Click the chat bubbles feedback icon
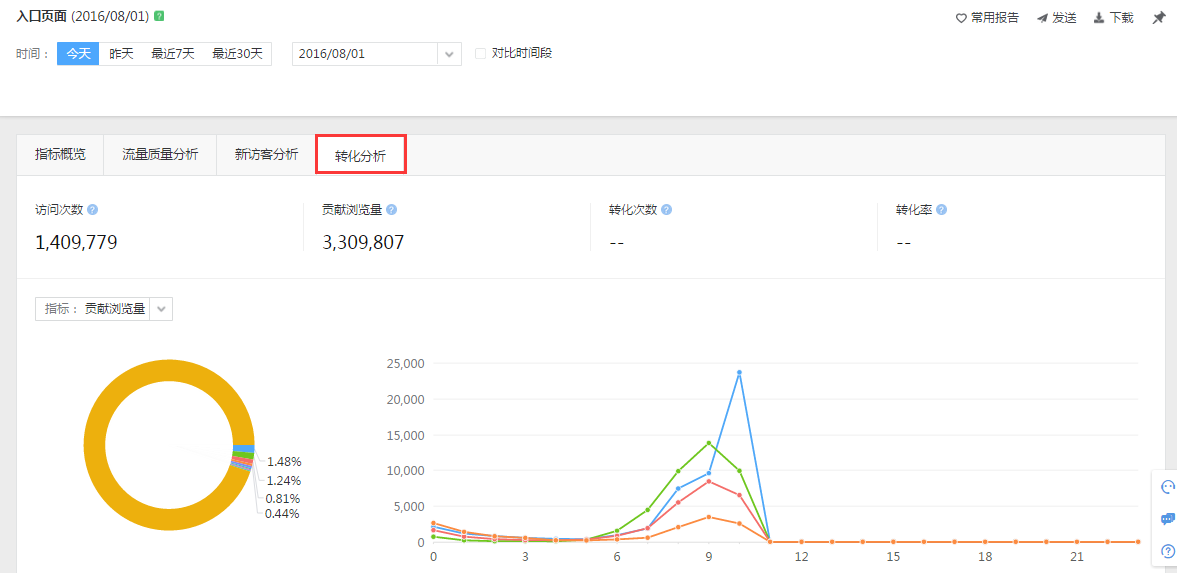This screenshot has height=573, width=1177. pos(1167,519)
